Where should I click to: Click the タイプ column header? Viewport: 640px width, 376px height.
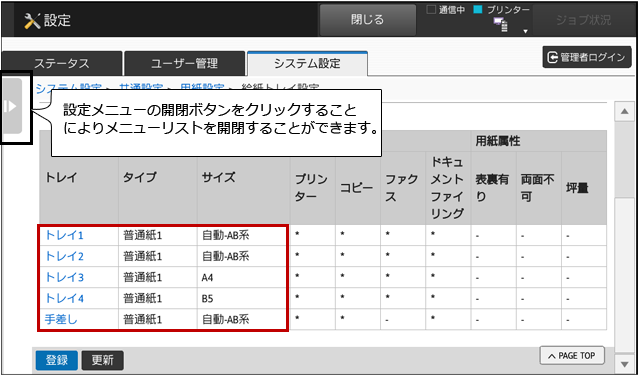[x=140, y=178]
